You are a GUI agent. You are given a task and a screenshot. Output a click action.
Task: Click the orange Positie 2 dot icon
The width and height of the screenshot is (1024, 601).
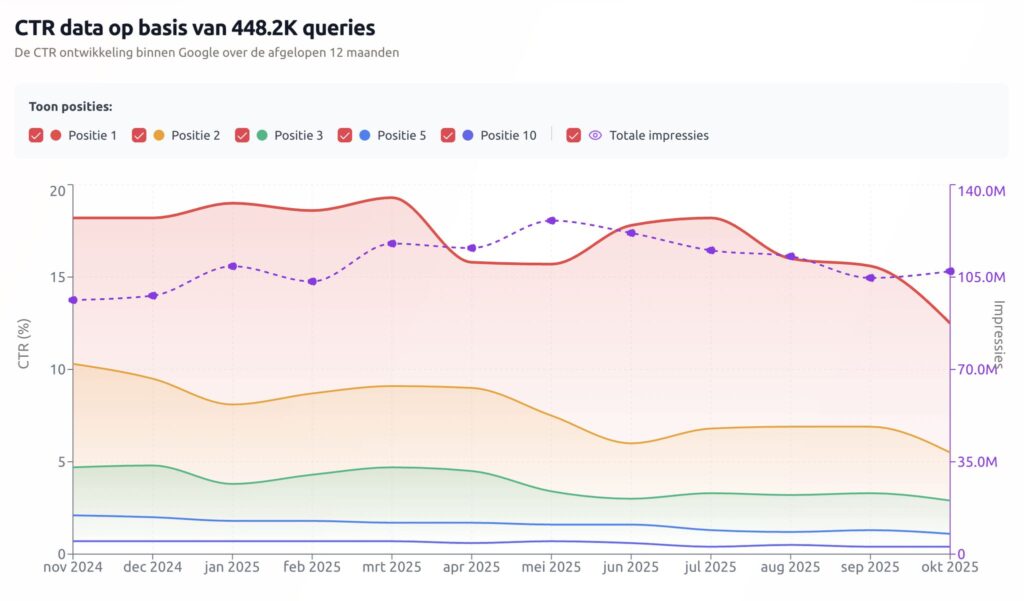click(160, 135)
